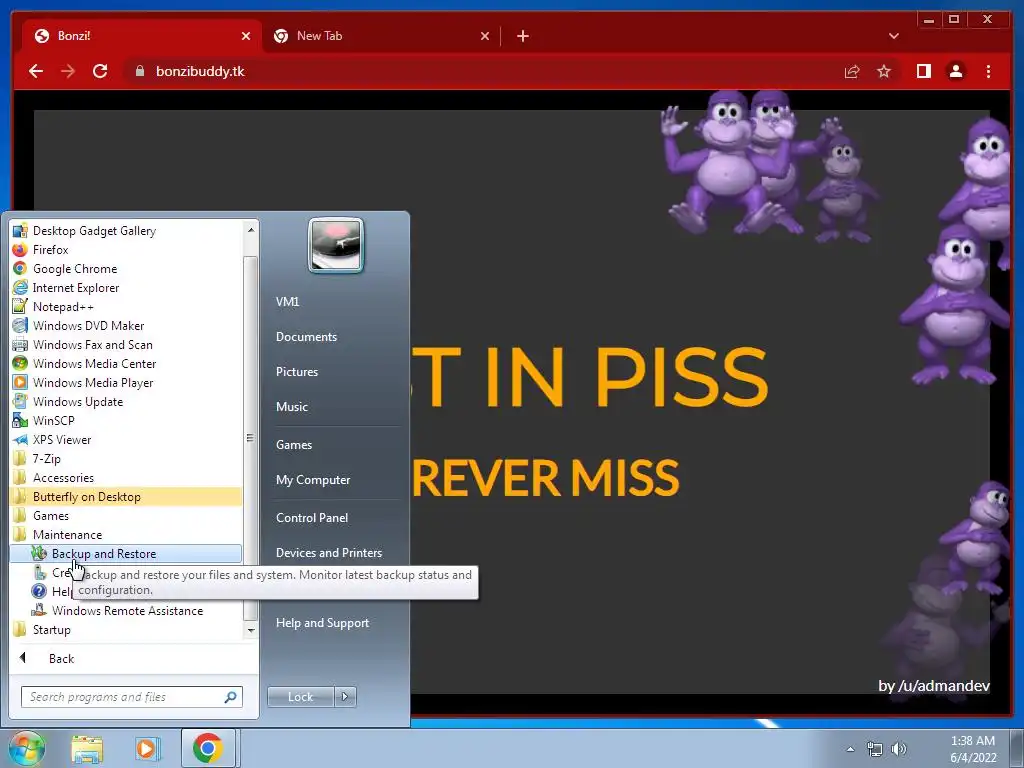Screen dimensions: 1024x768
Task: Share this page using the share icon
Action: coord(852,71)
